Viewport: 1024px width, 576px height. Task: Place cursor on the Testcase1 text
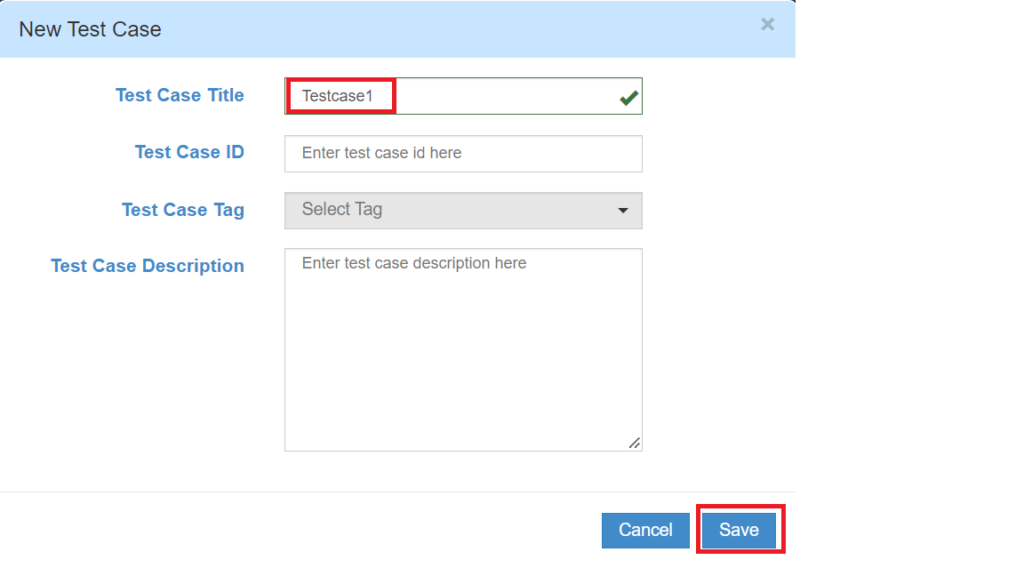337,97
